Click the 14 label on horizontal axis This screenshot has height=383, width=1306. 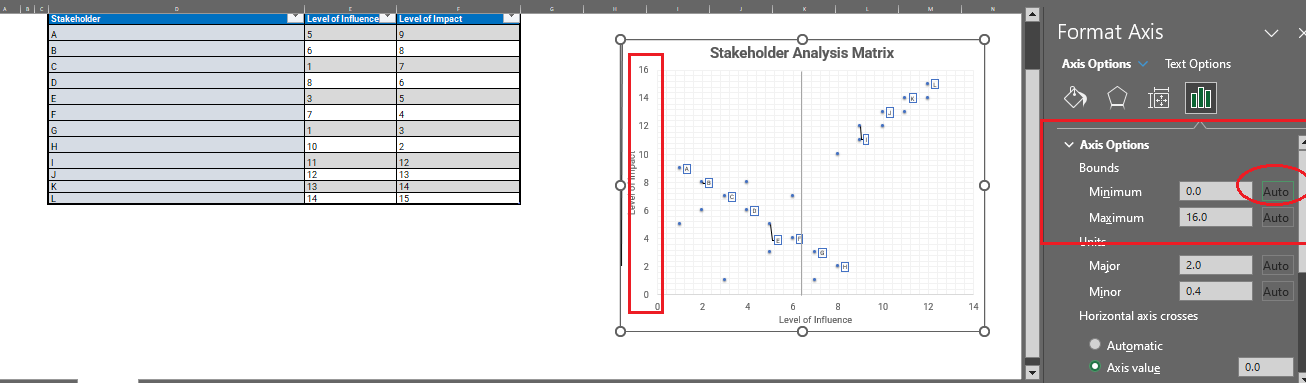tap(973, 306)
